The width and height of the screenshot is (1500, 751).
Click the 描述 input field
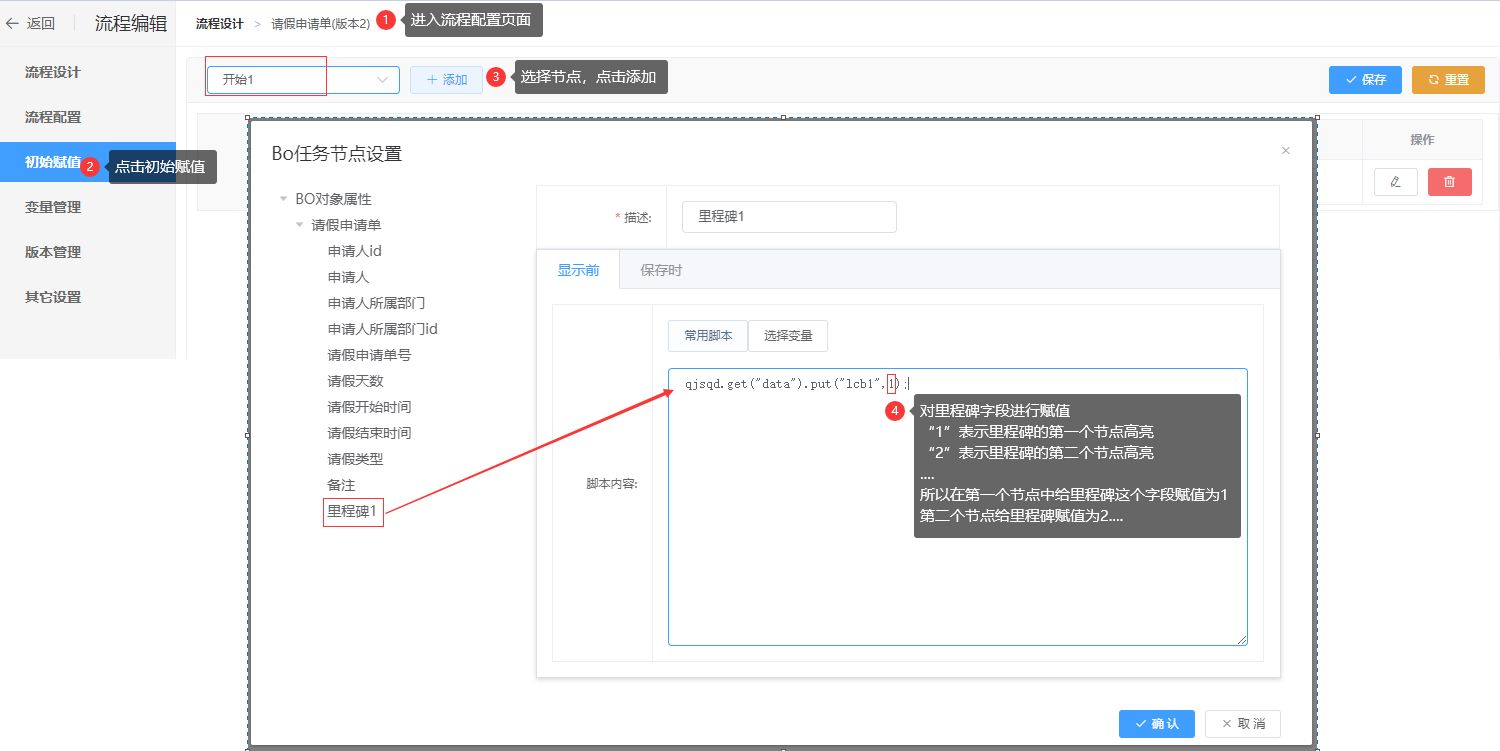(x=788, y=217)
